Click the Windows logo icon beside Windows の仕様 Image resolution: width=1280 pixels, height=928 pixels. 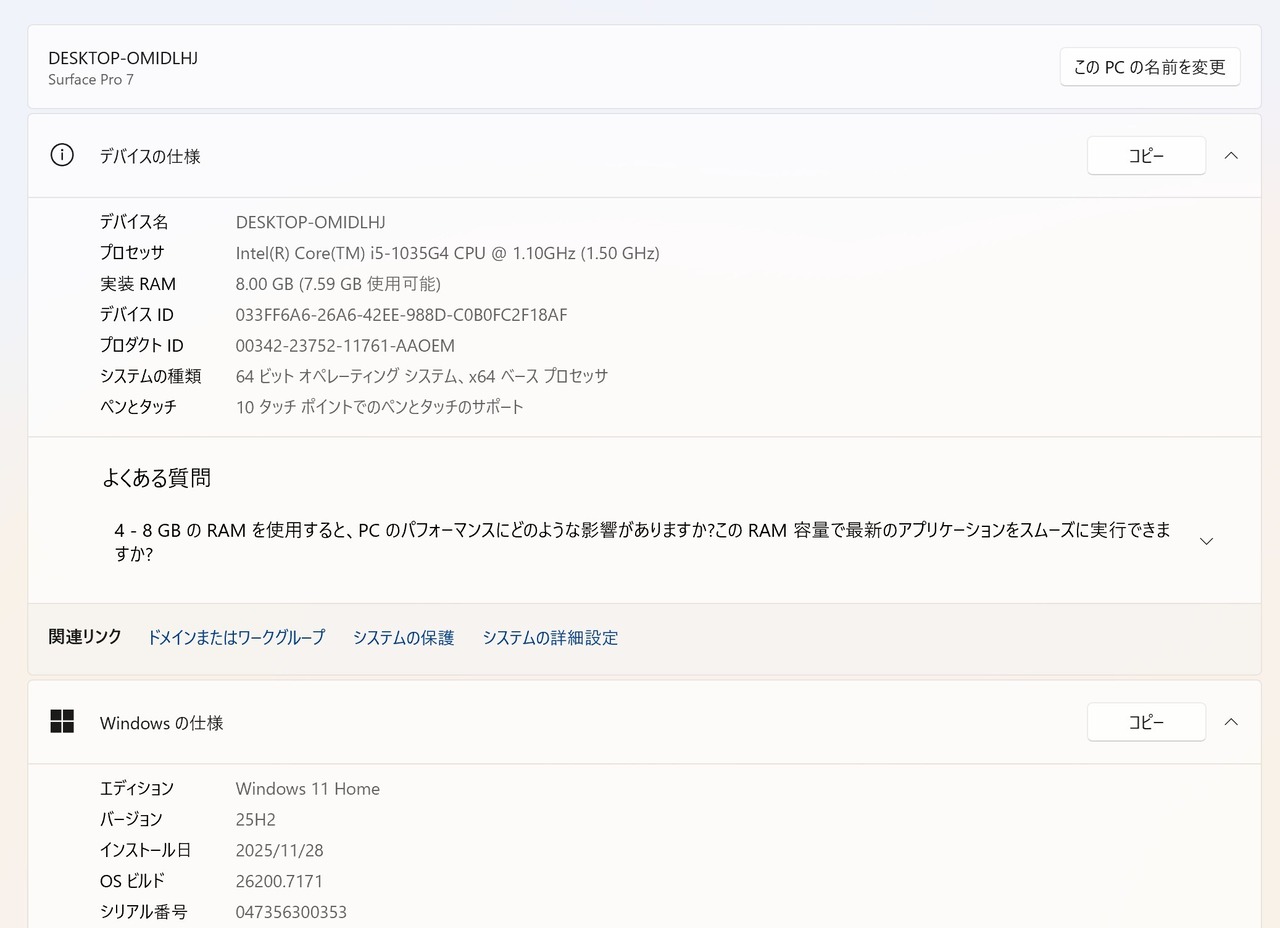point(62,721)
